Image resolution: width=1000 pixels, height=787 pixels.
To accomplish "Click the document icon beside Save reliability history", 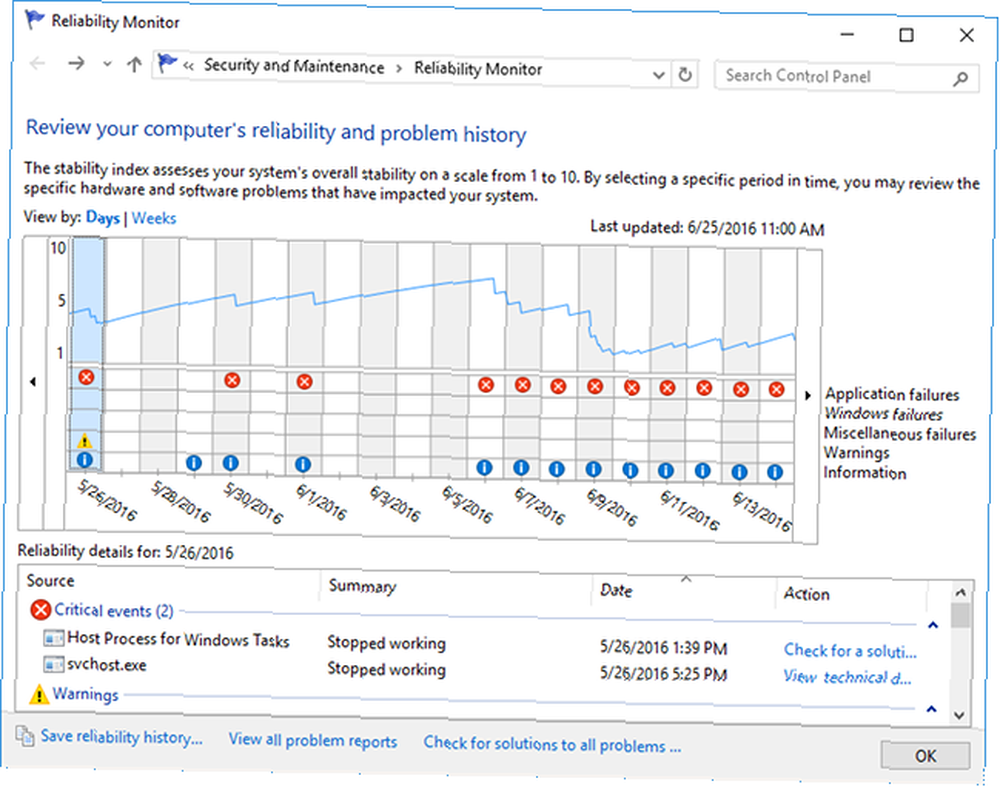I will 25,735.
